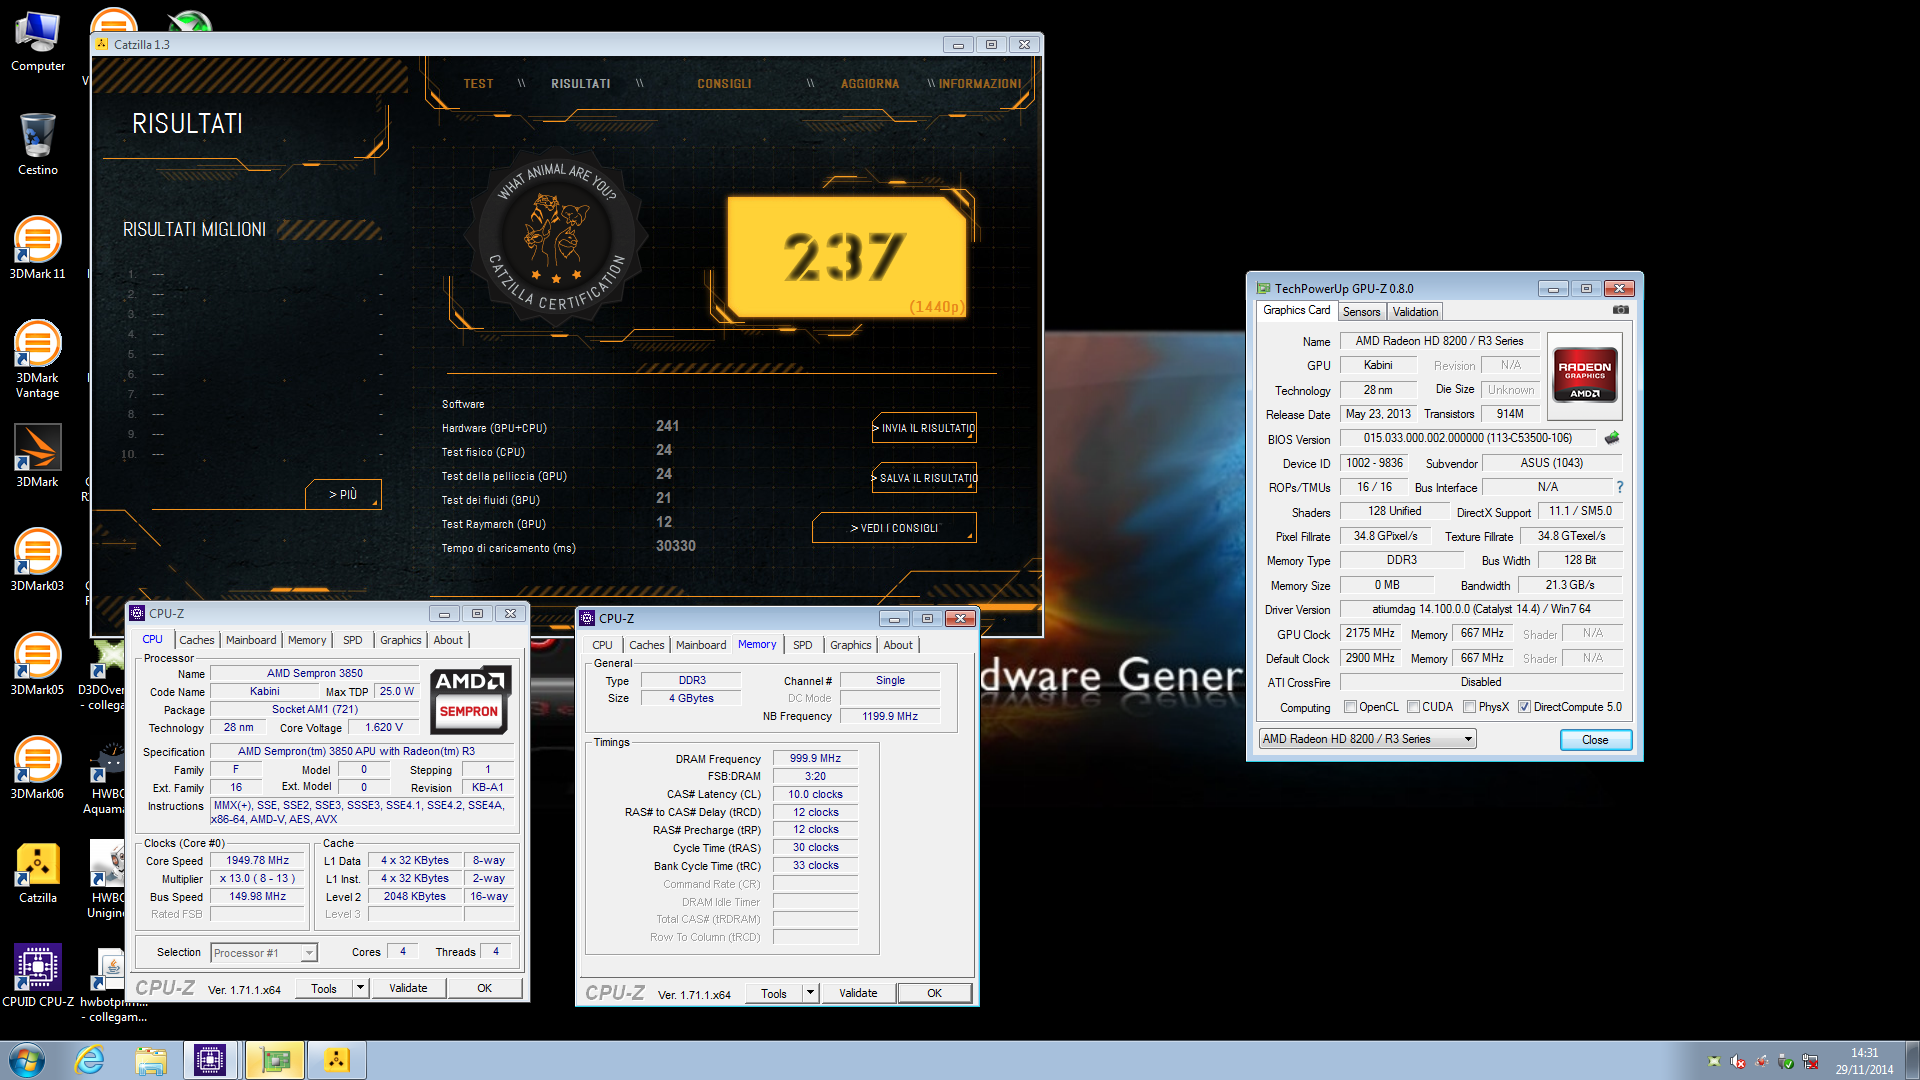Open SPD tab in right CPU-Z window

point(802,645)
